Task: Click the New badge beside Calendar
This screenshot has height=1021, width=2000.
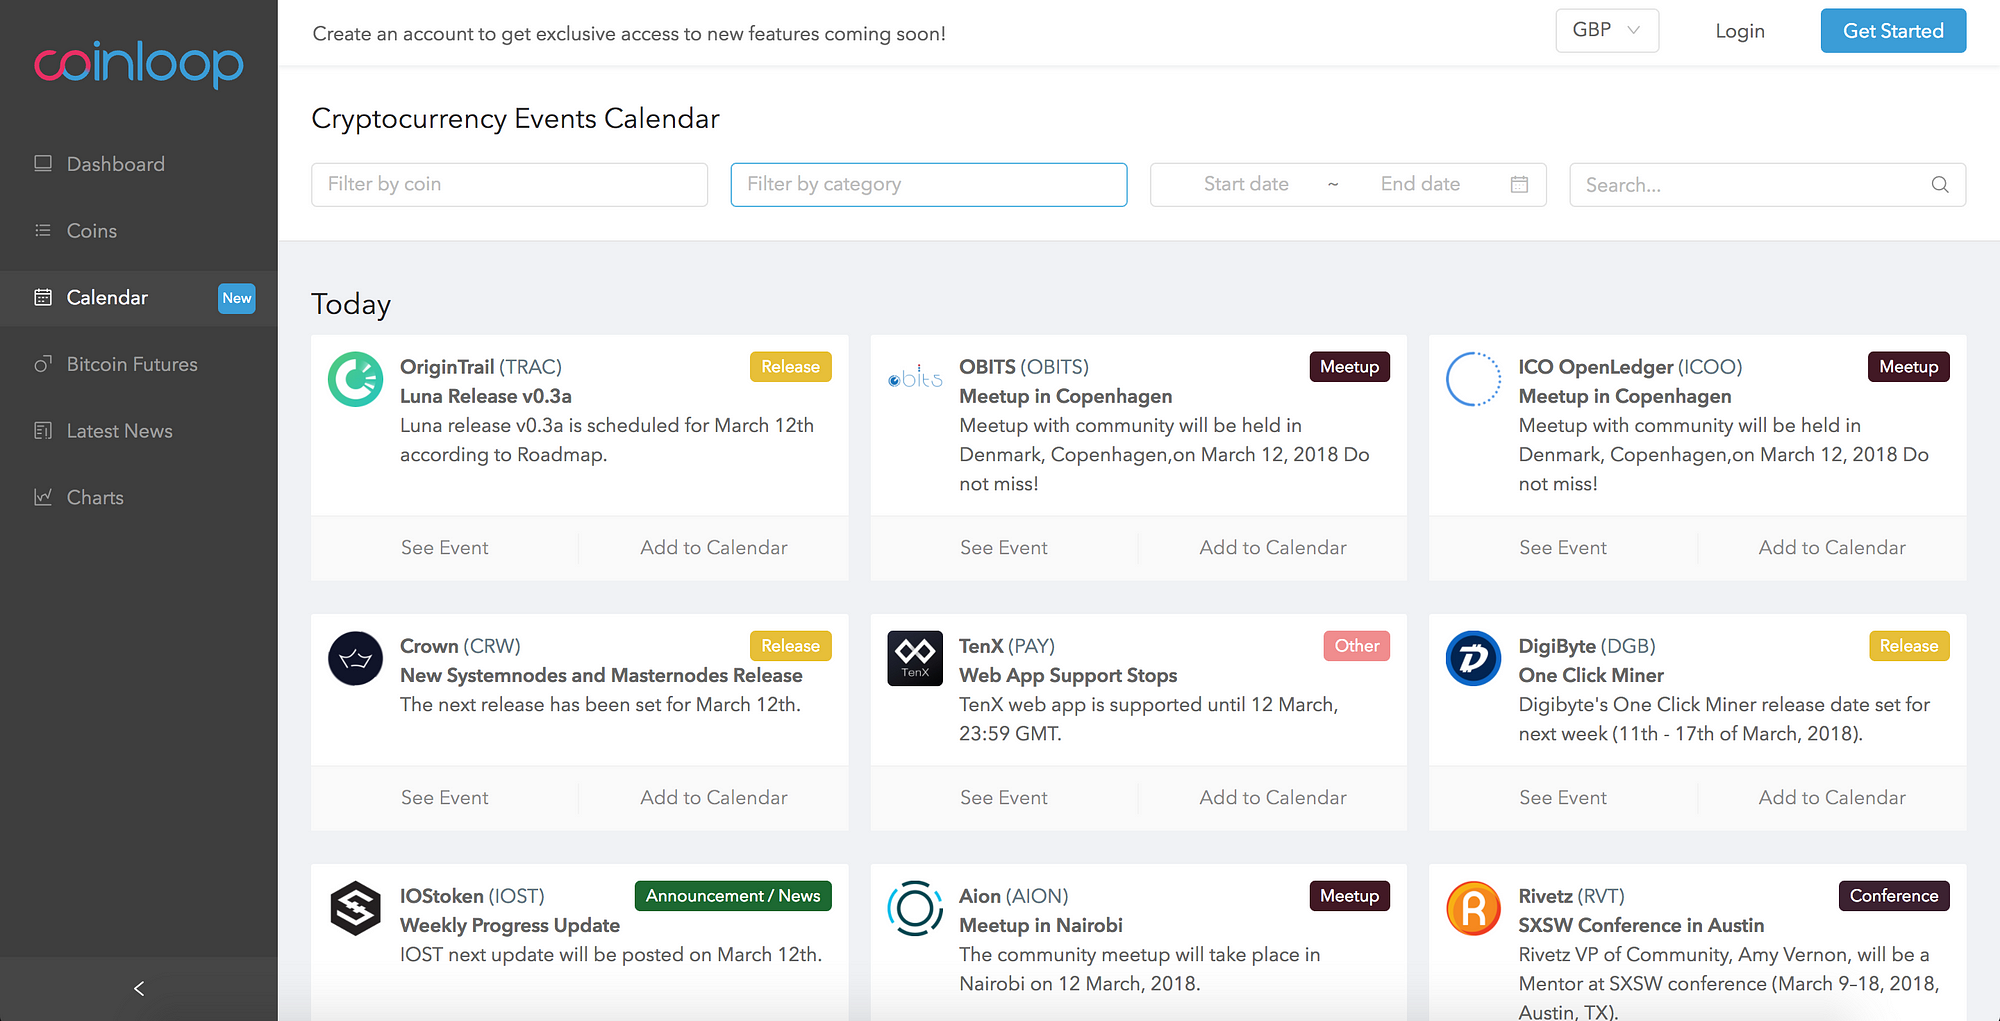Action: click(x=237, y=298)
